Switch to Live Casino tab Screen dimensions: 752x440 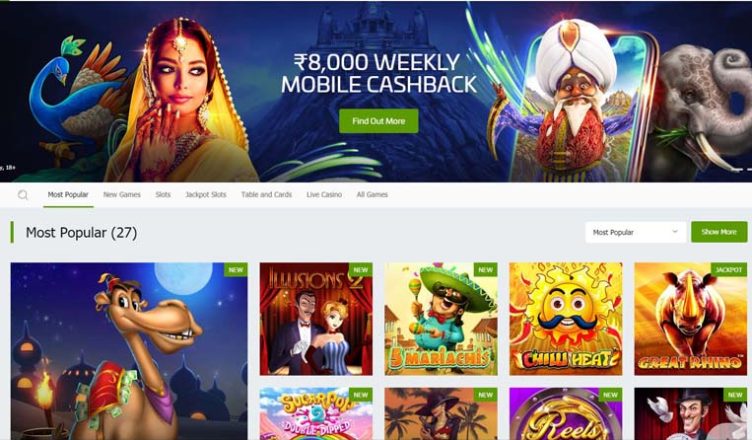pos(324,194)
